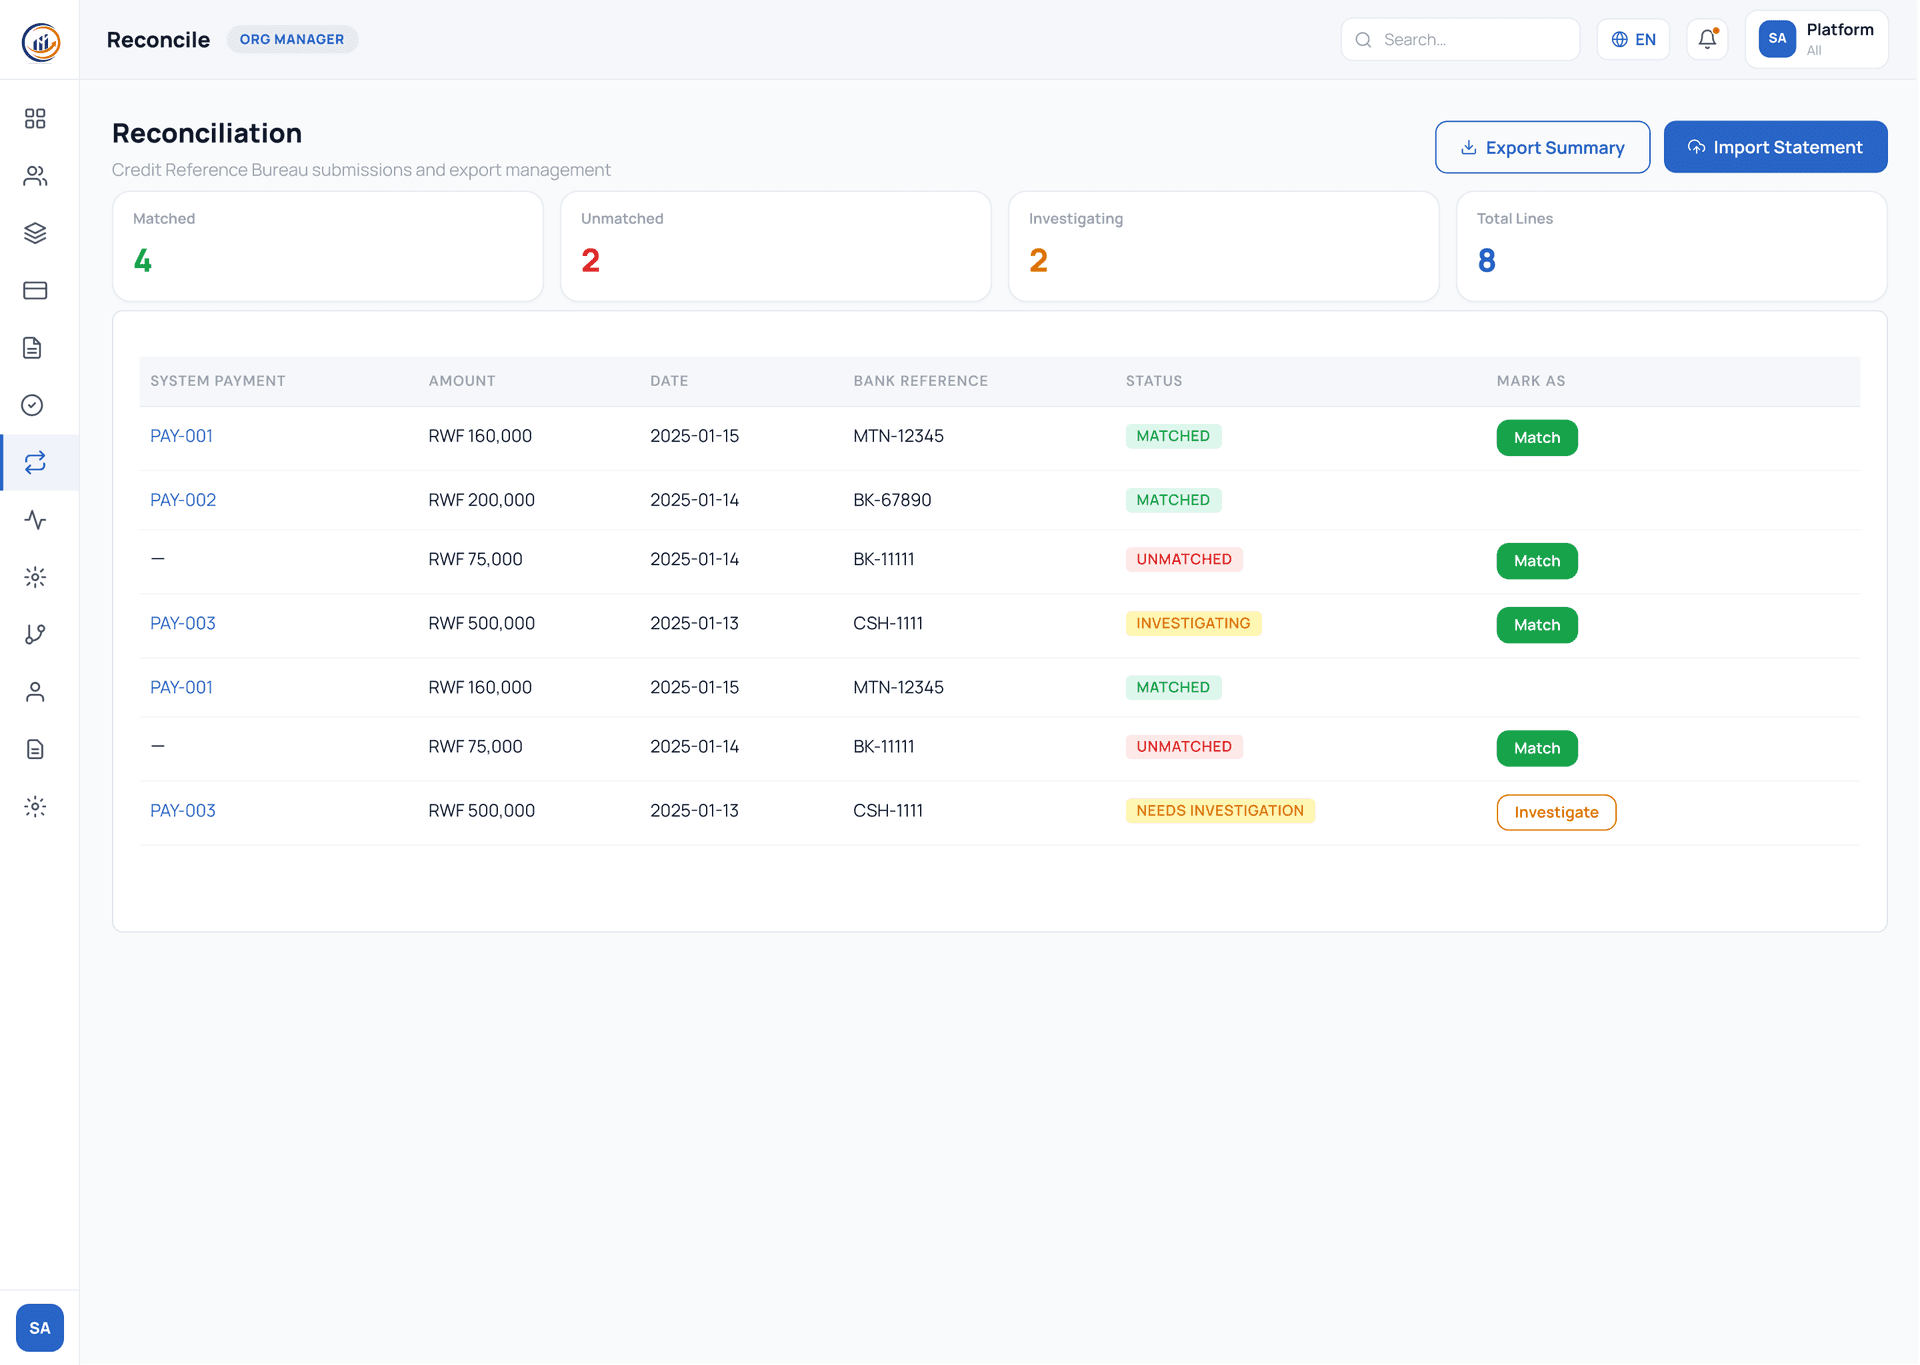Select the STATUS column header
1920x1365 pixels.
(x=1154, y=381)
